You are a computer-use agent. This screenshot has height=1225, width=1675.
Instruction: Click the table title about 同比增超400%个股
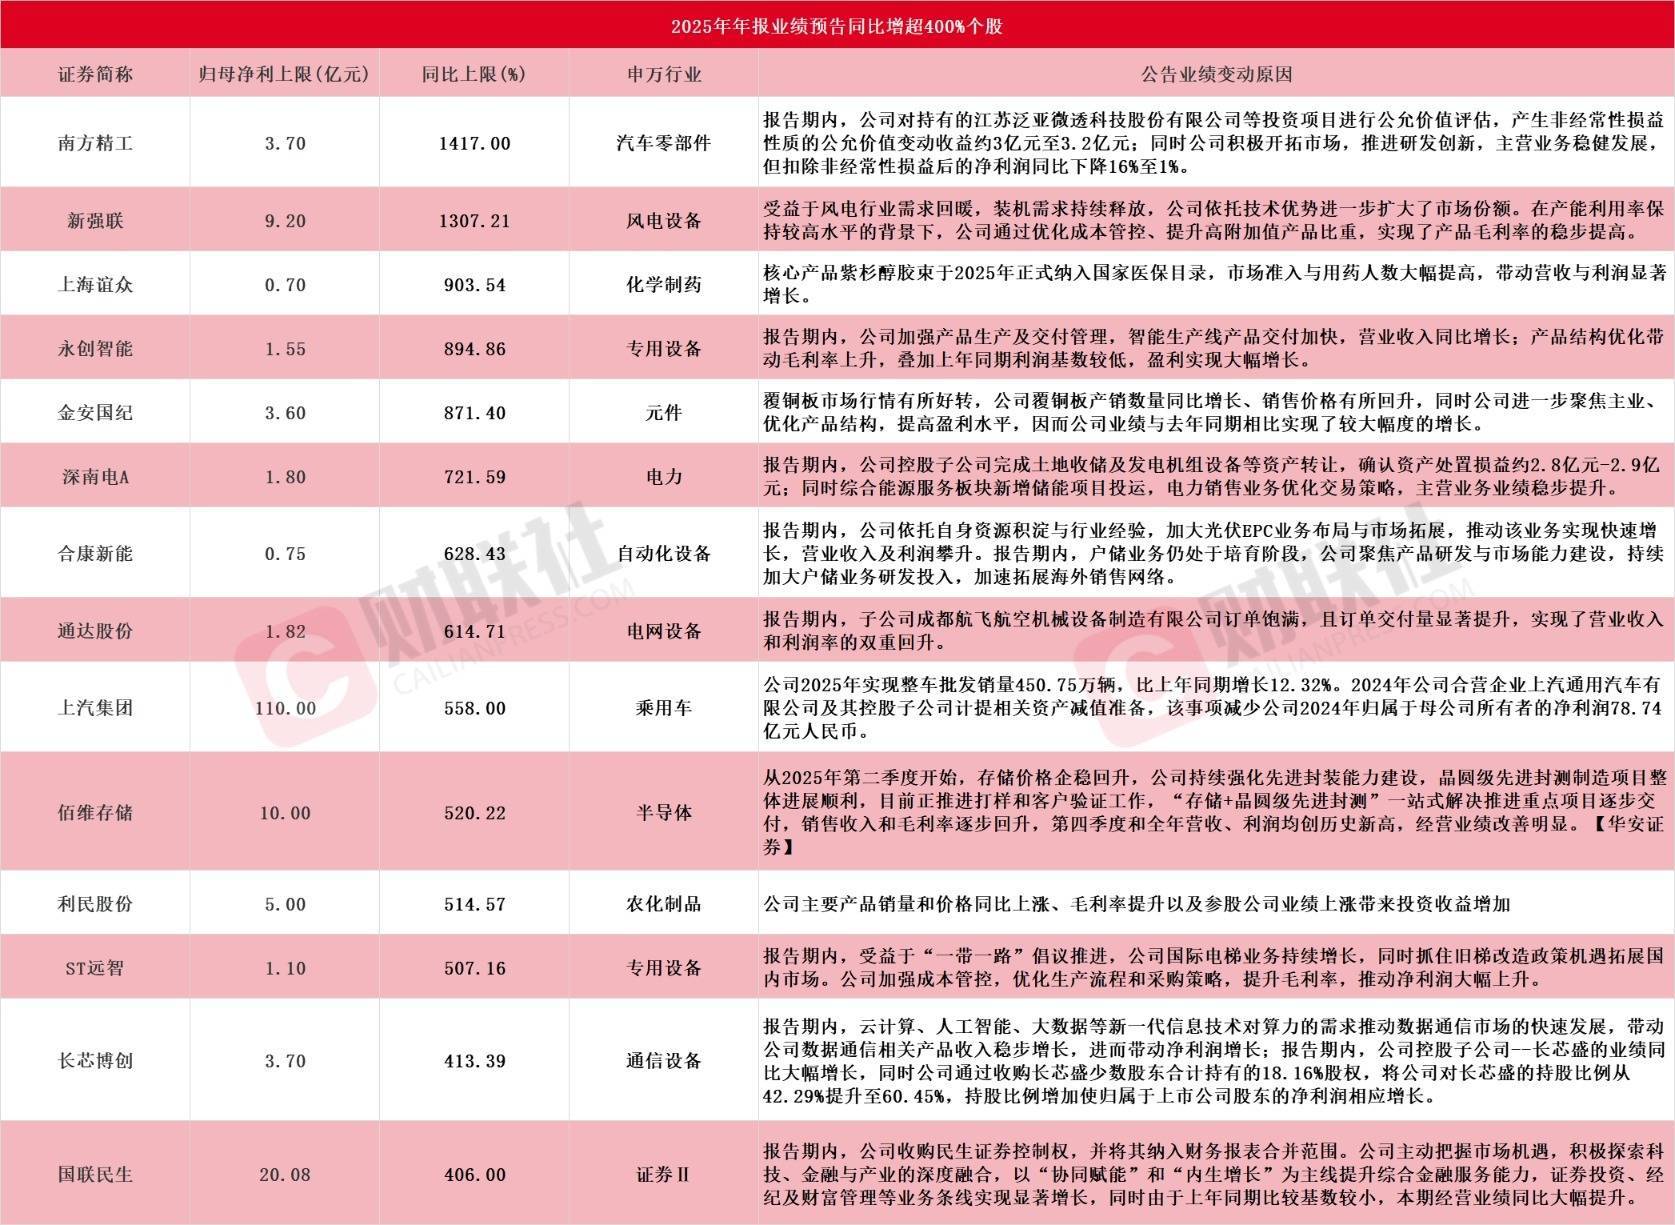tap(837, 26)
